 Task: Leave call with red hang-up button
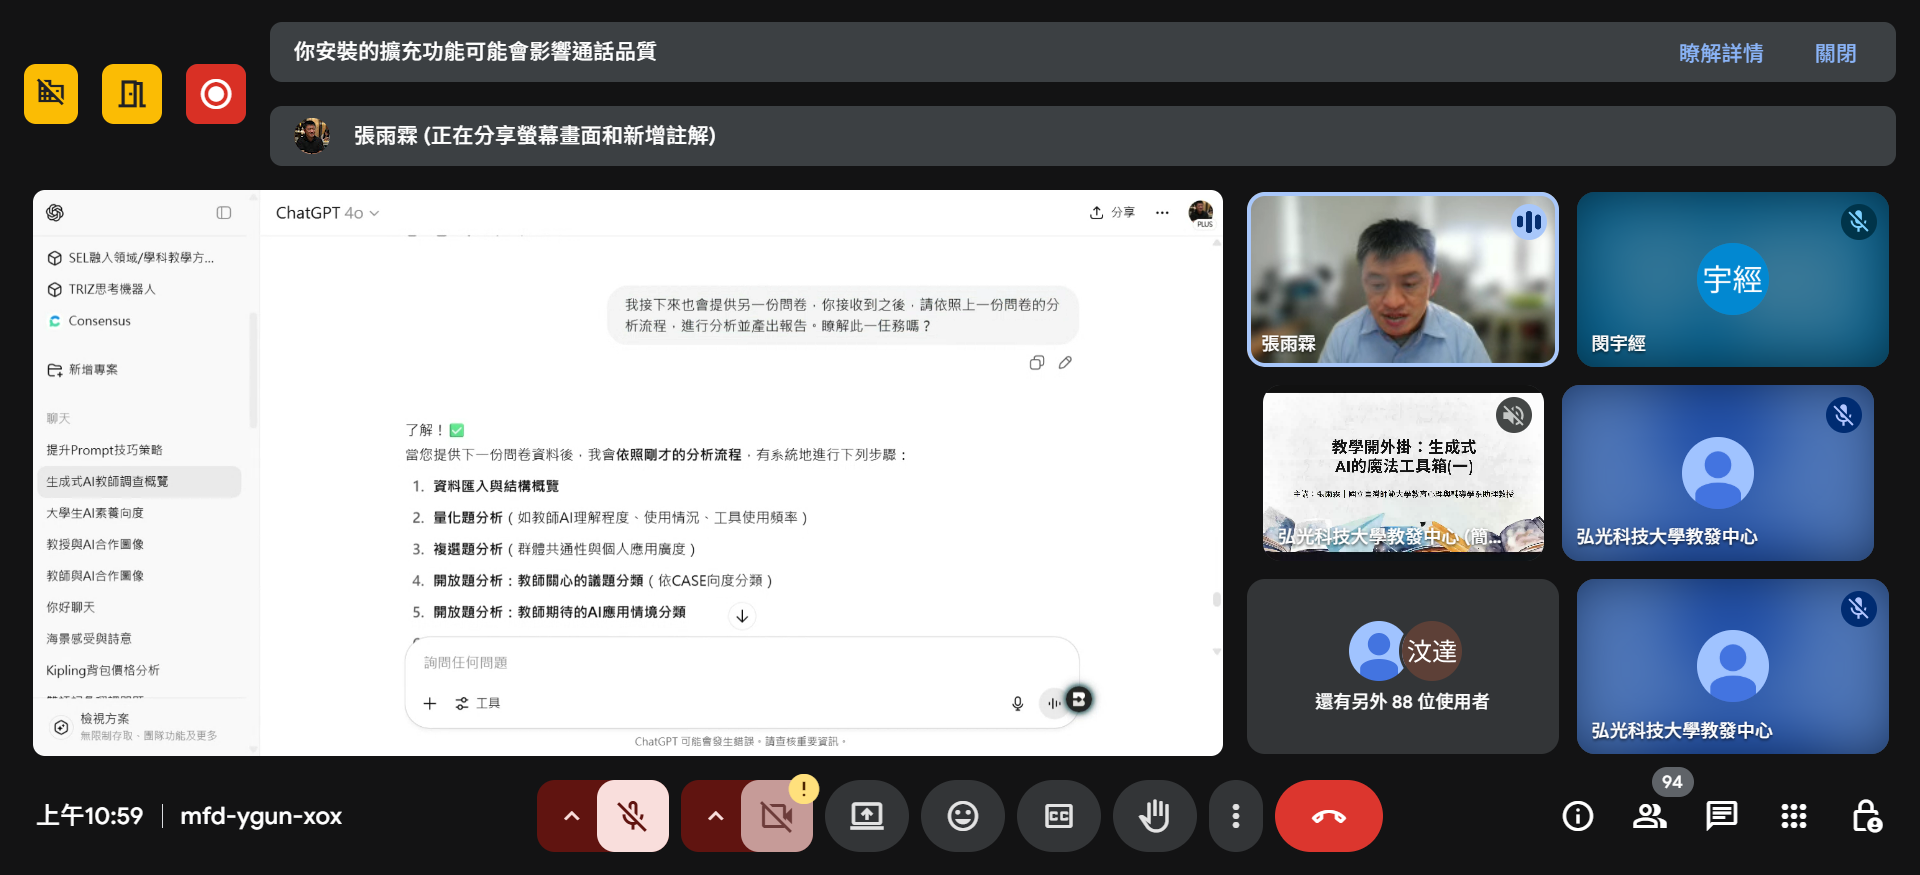tap(1329, 816)
